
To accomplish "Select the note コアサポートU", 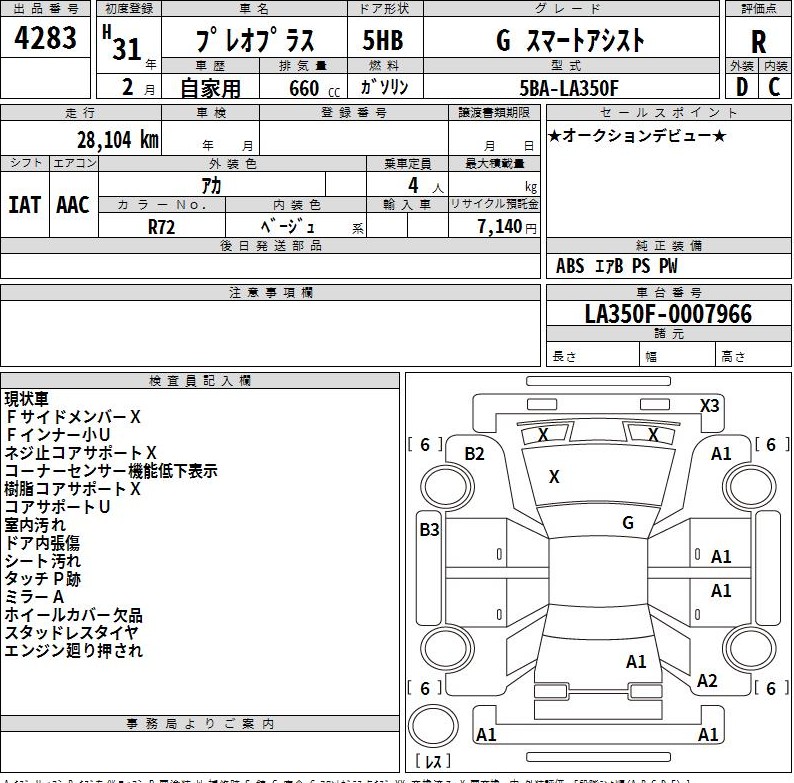I will pyautogui.click(x=57, y=507).
